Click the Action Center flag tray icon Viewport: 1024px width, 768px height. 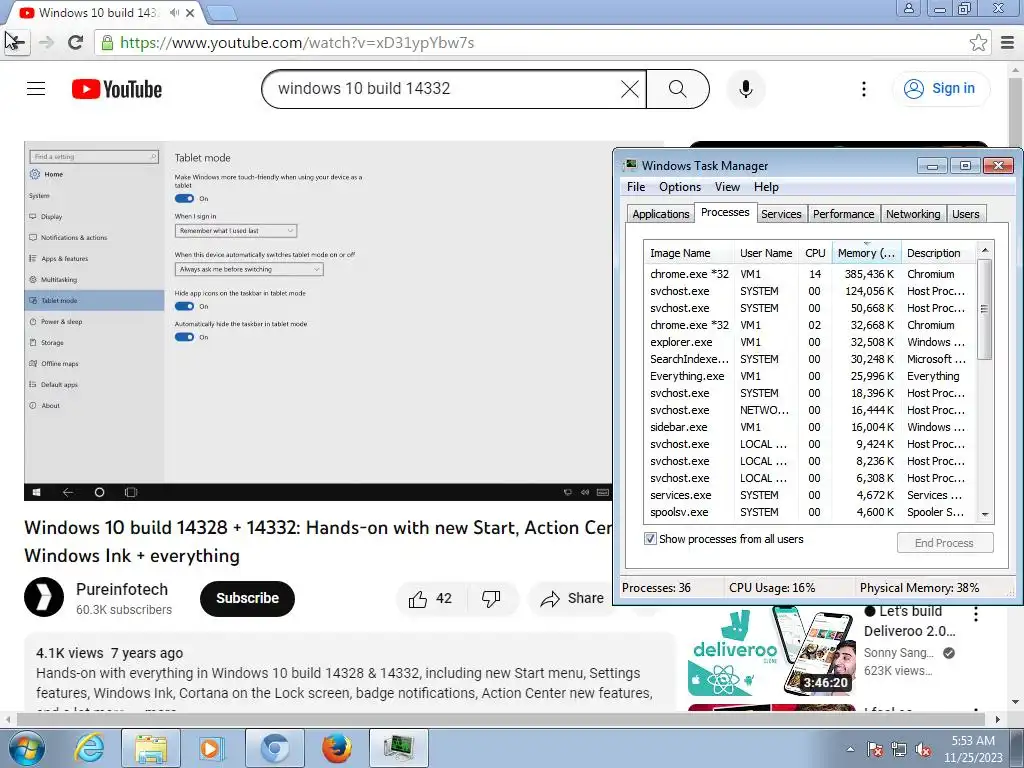875,749
